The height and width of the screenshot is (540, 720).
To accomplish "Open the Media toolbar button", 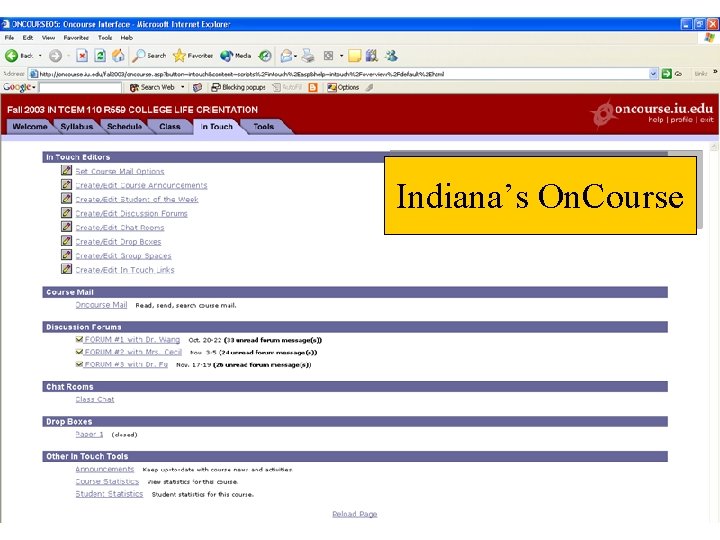I will point(236,56).
